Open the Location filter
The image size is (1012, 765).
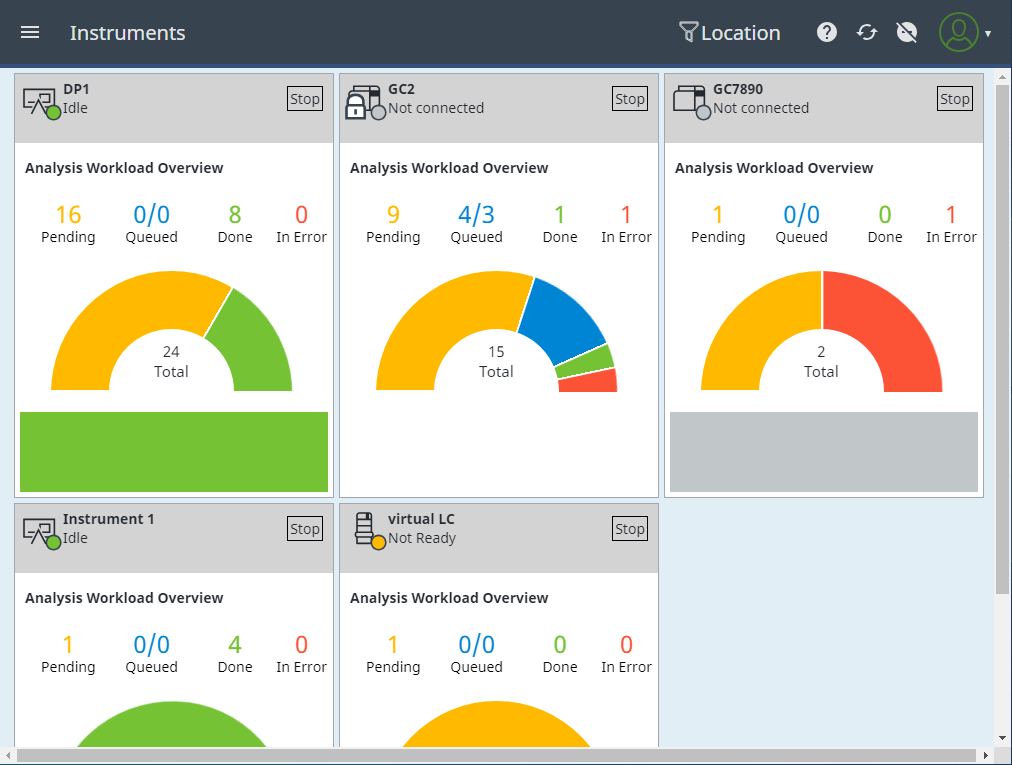click(x=730, y=32)
